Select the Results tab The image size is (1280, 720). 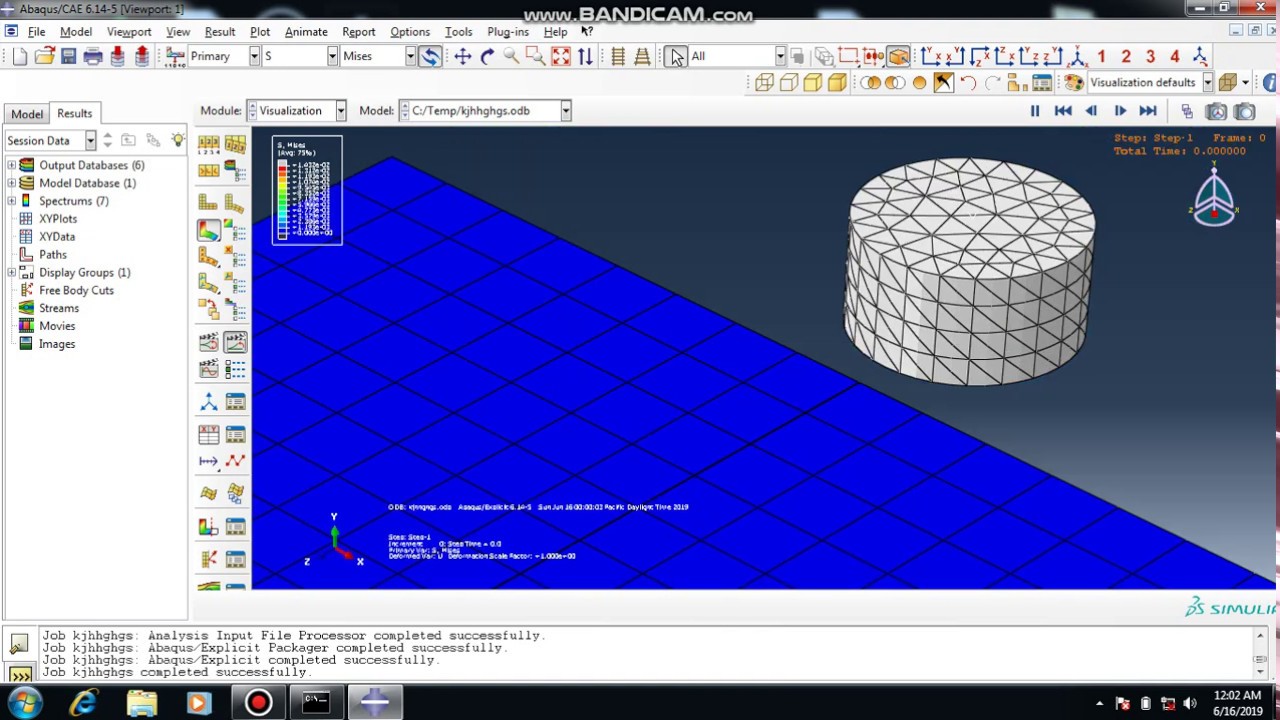point(75,114)
